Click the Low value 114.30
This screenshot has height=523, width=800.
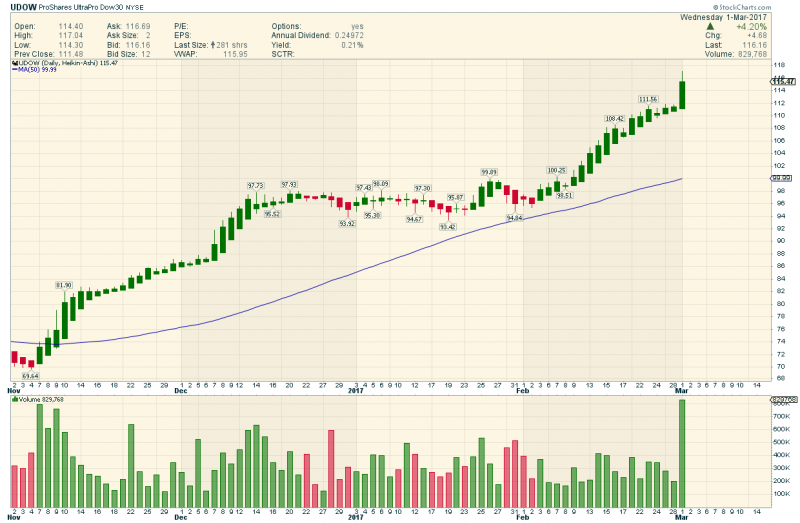[x=71, y=45]
